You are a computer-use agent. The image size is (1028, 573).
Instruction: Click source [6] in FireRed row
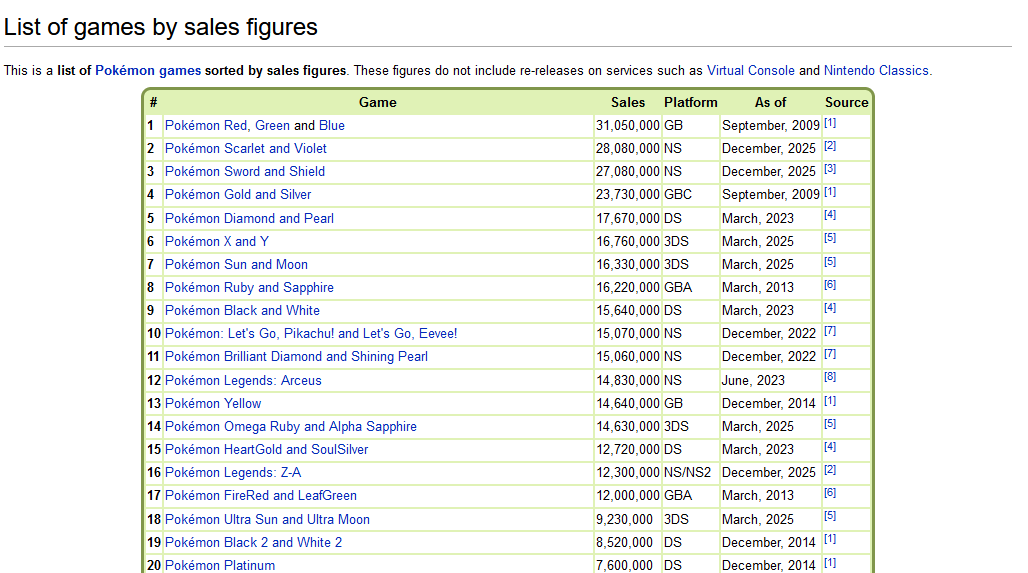830,493
